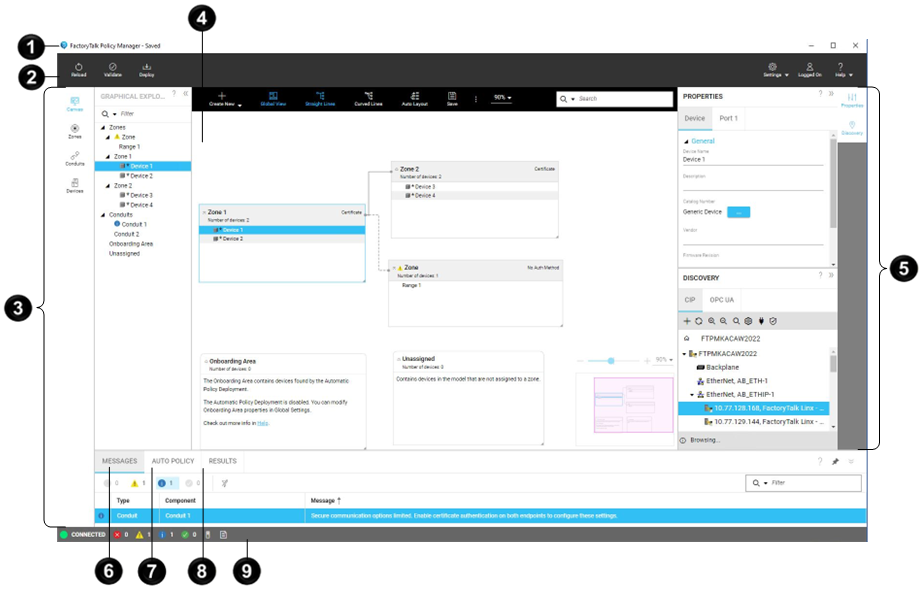This screenshot has width=922, height=589.
Task: Select Unassigned in the explorer tree
Action: pyautogui.click(x=124, y=254)
